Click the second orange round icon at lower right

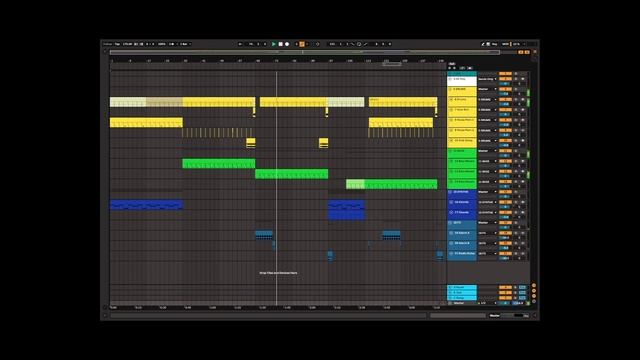click(534, 291)
